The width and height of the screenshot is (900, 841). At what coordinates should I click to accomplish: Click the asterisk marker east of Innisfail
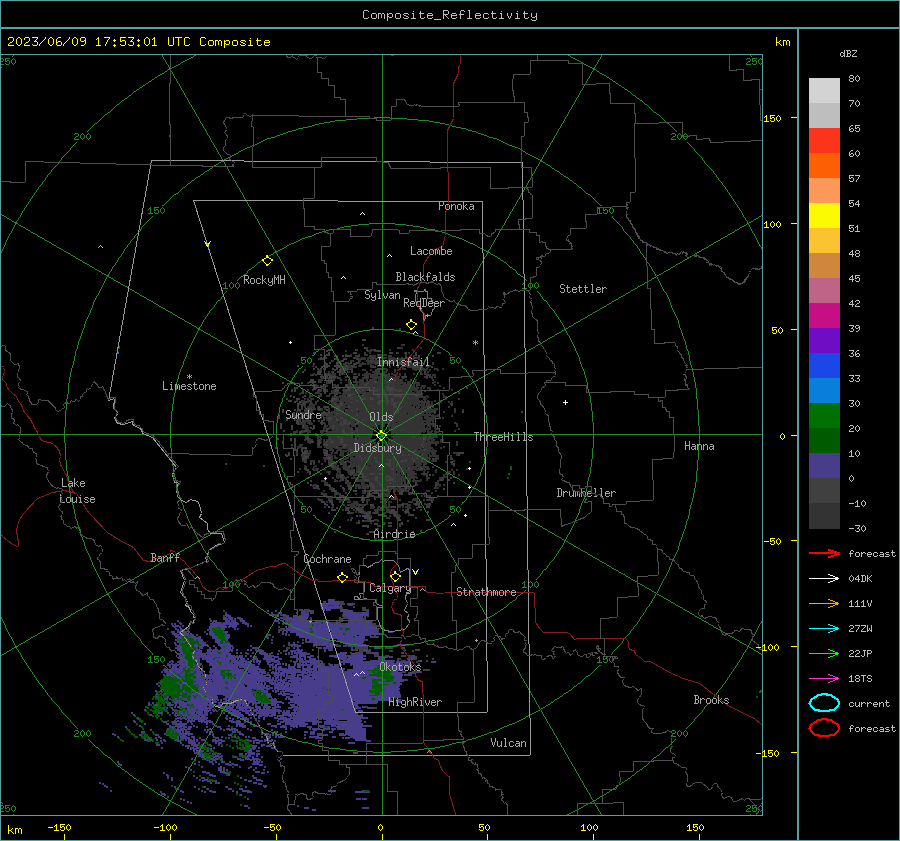(475, 343)
